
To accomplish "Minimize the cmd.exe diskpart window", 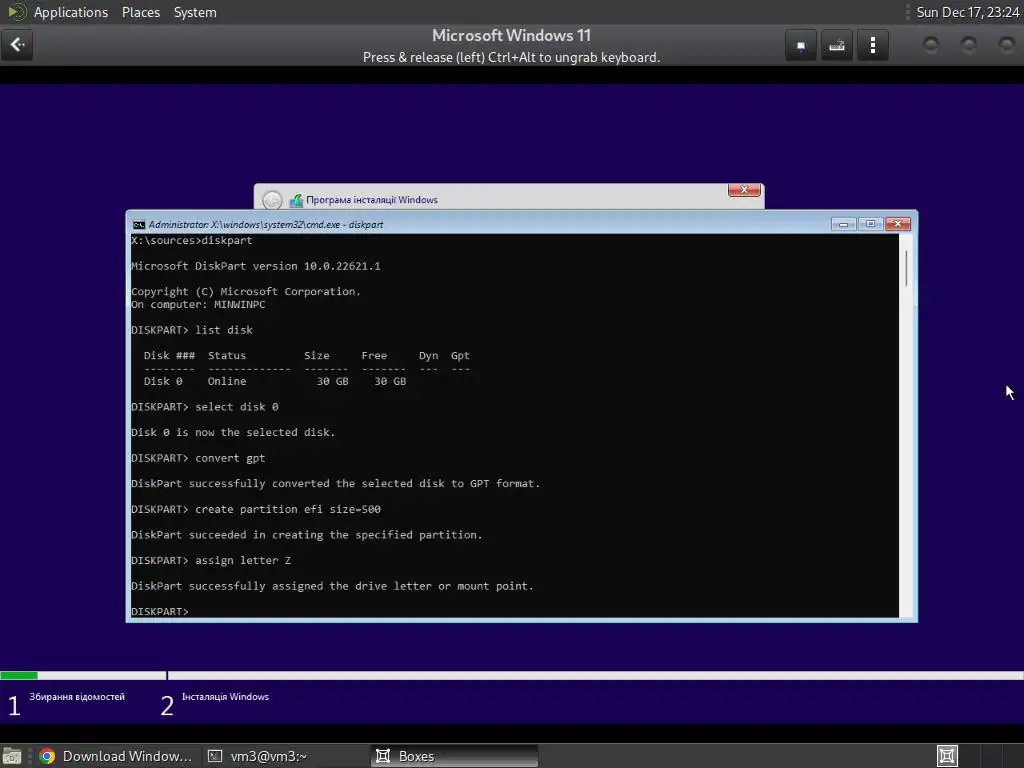I will [843, 224].
